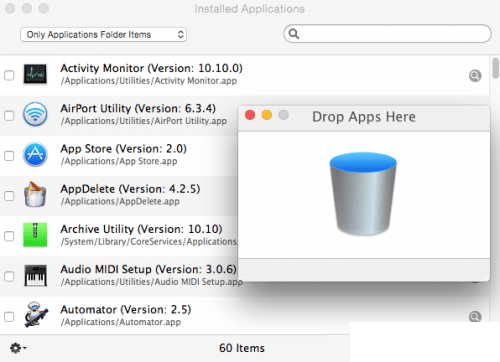Select Audio MIDI Setup (Version: 3.0.6) title
This screenshot has width=500, height=362.
tap(148, 269)
